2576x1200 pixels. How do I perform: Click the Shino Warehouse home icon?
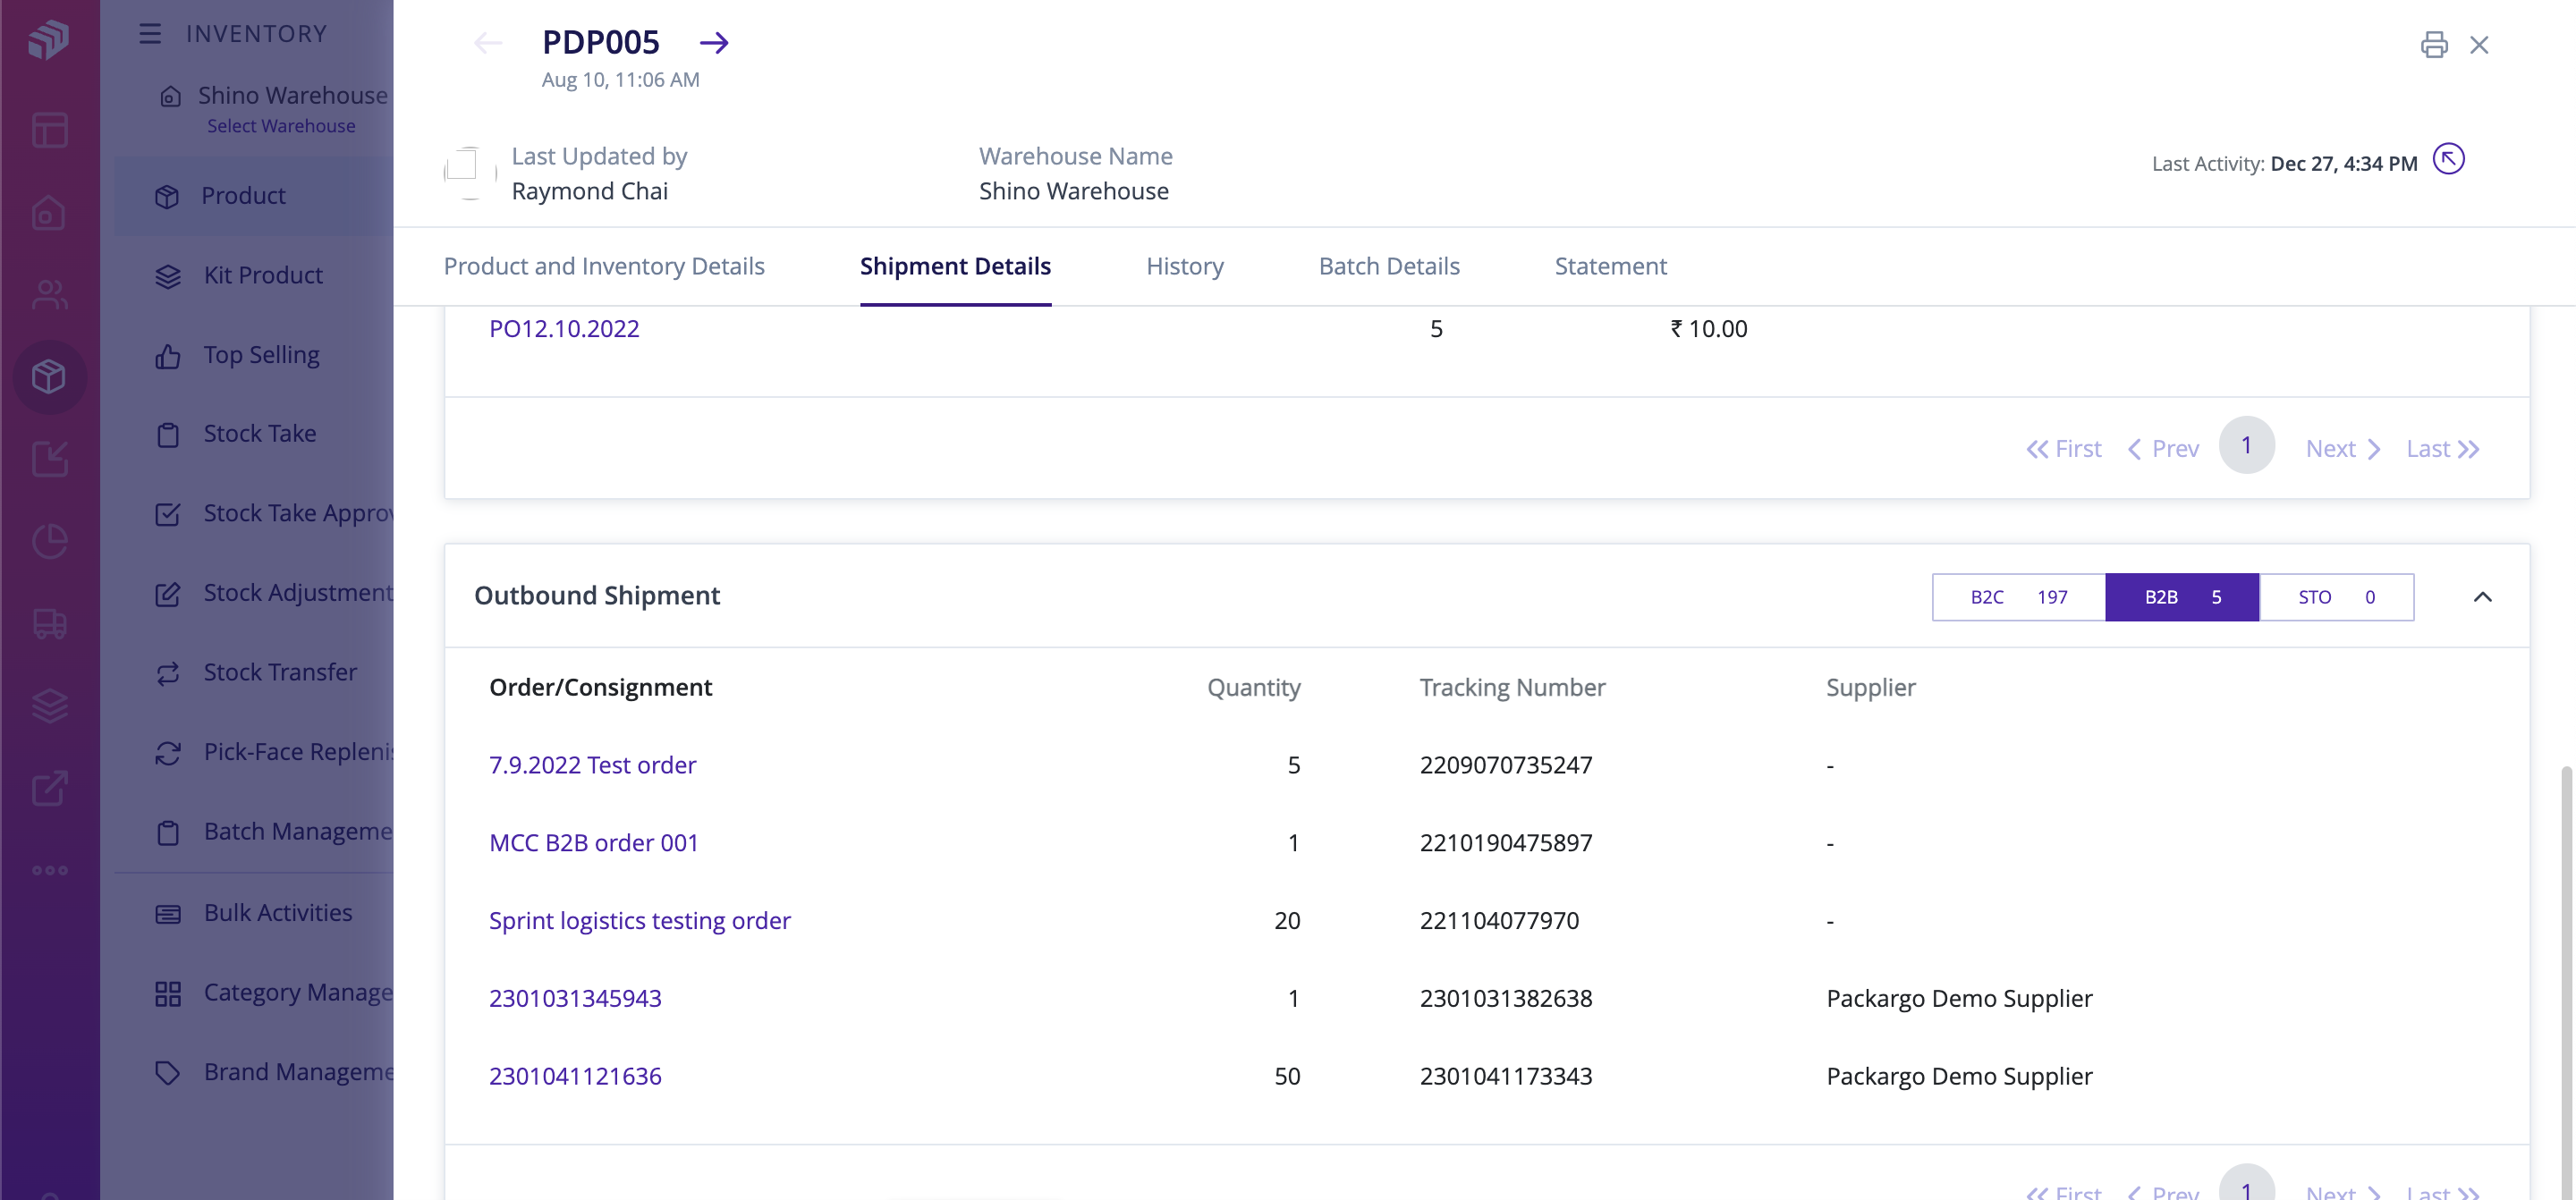pyautogui.click(x=171, y=96)
